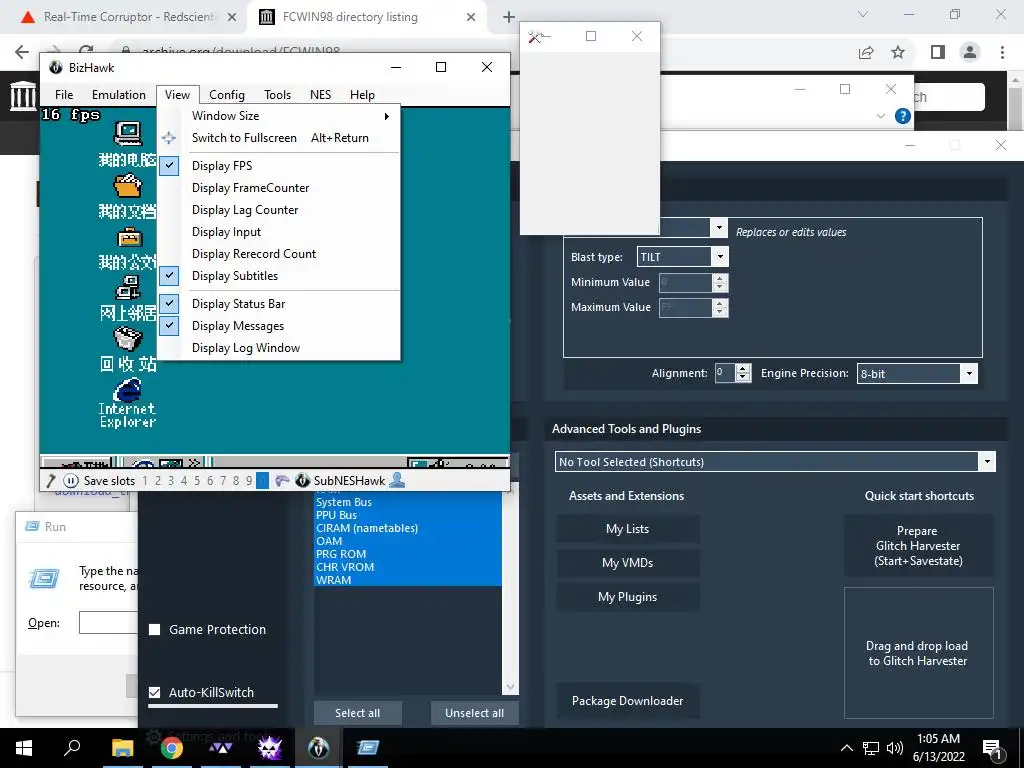
Task: Click Package Downloader button
Action: [628, 701]
